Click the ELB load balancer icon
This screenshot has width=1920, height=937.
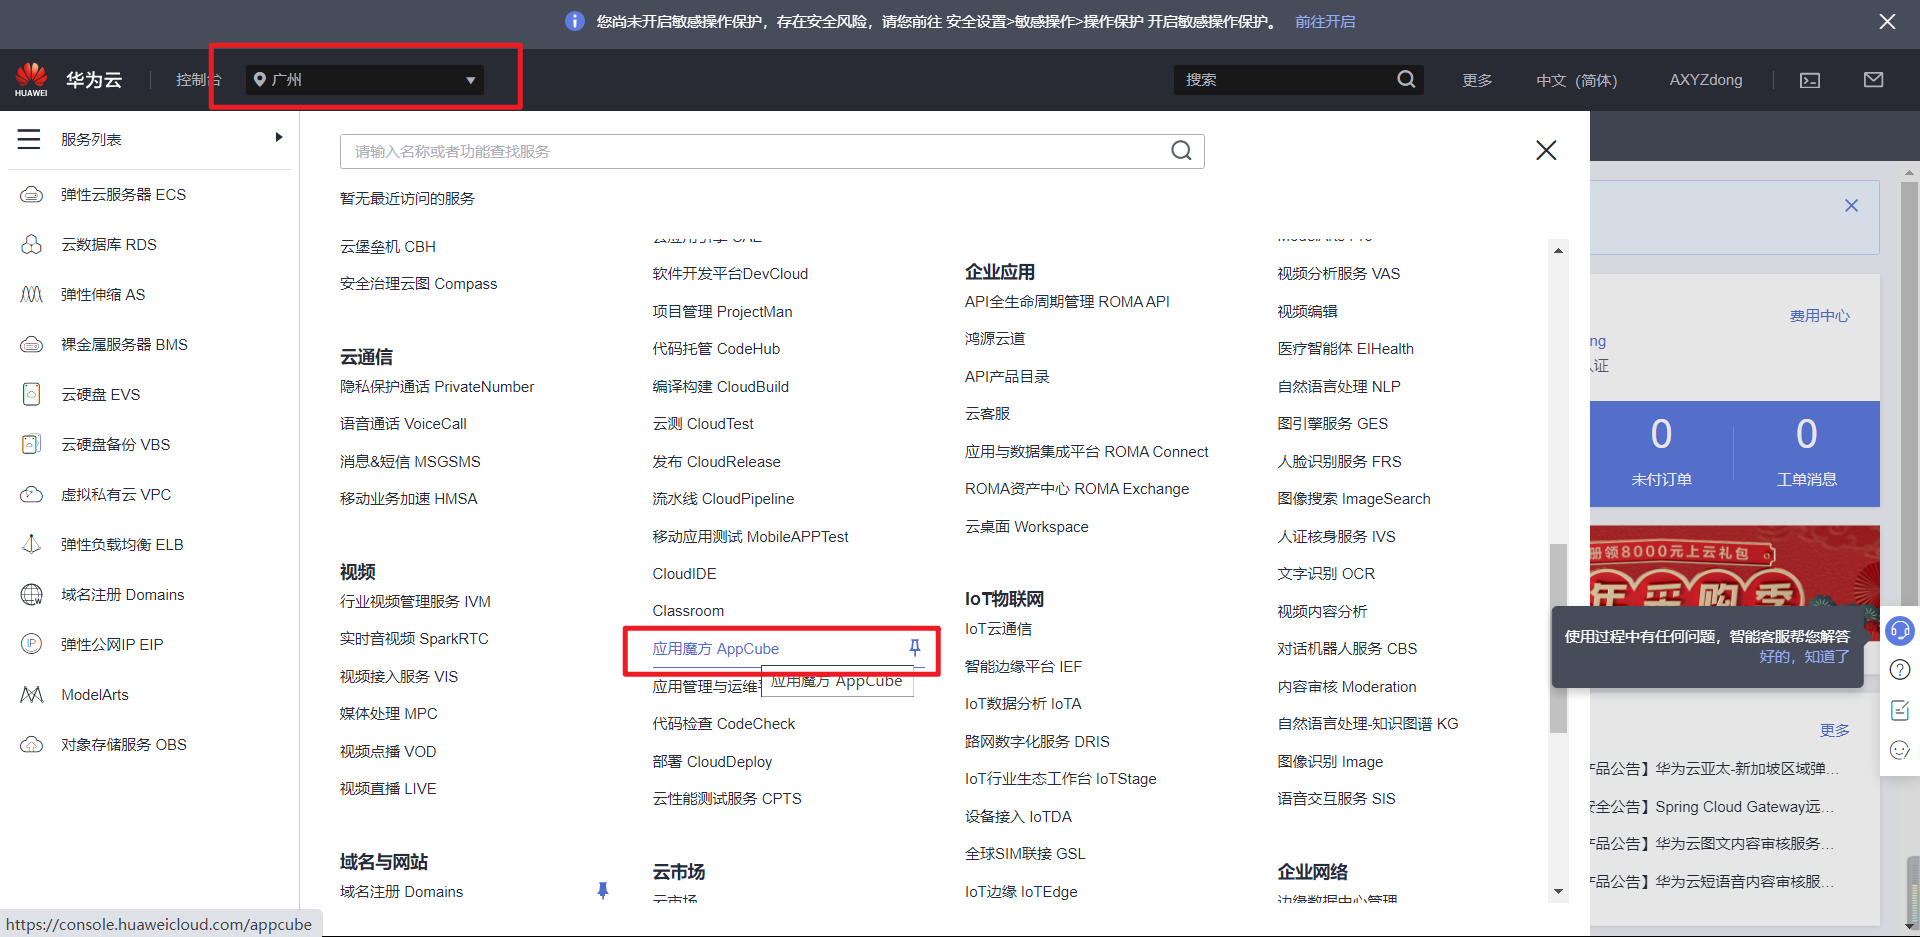click(32, 544)
